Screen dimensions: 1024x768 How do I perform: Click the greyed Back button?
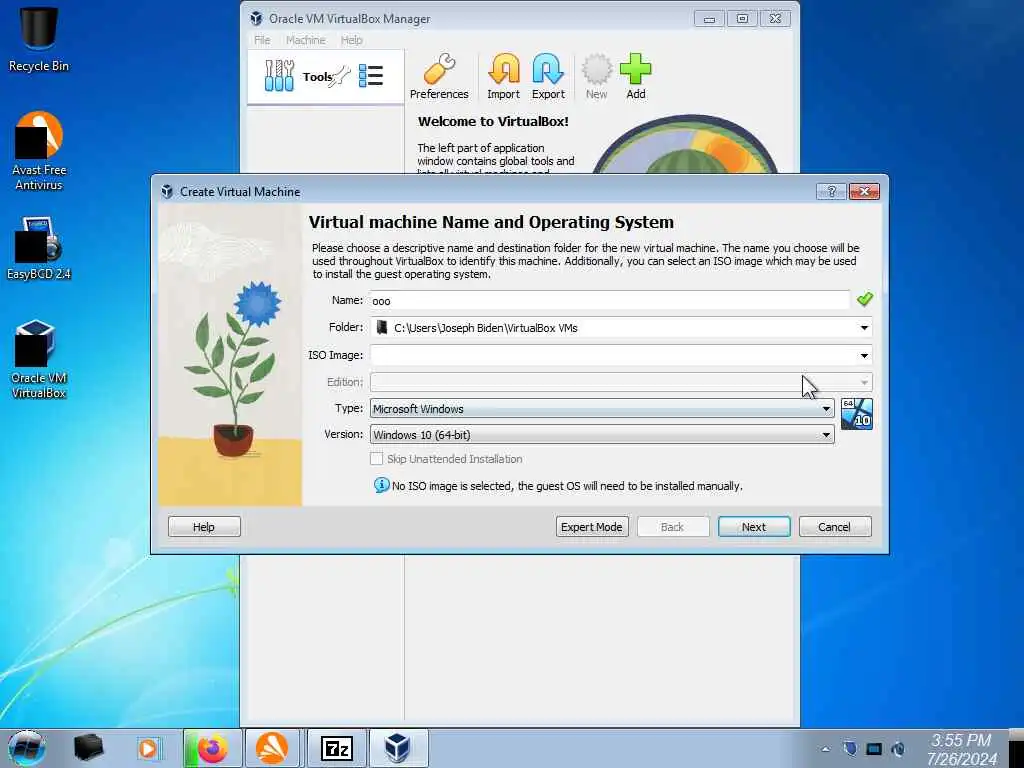pyautogui.click(x=673, y=526)
